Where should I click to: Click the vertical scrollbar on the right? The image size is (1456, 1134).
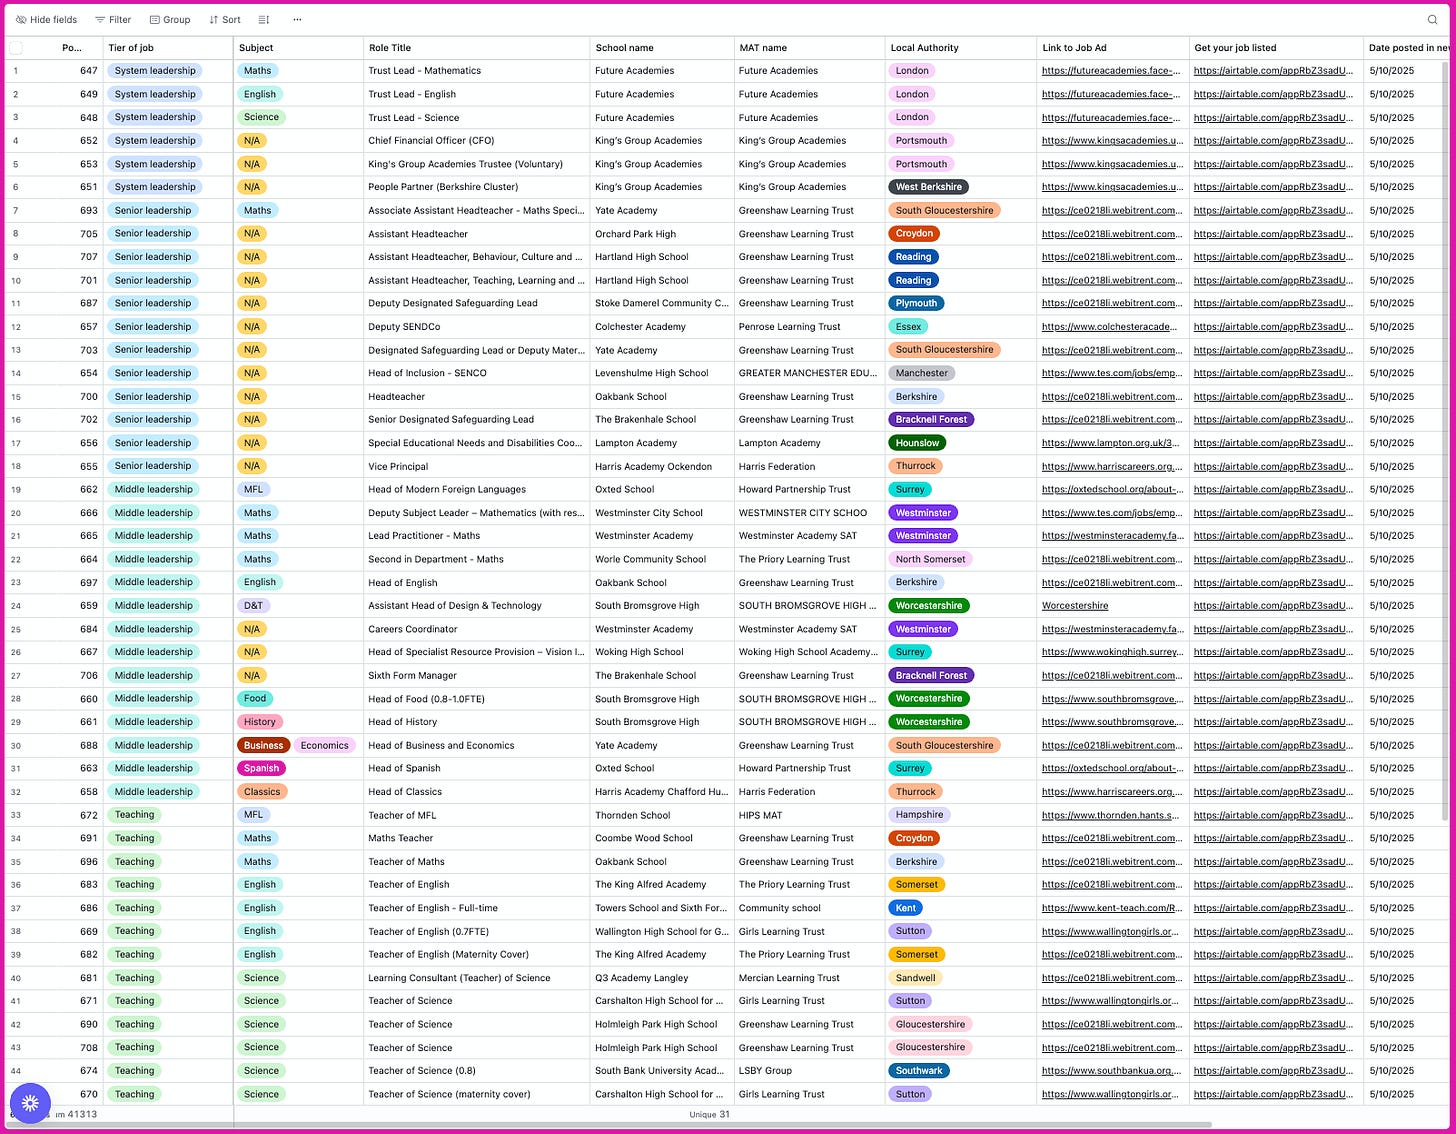pos(1445,440)
